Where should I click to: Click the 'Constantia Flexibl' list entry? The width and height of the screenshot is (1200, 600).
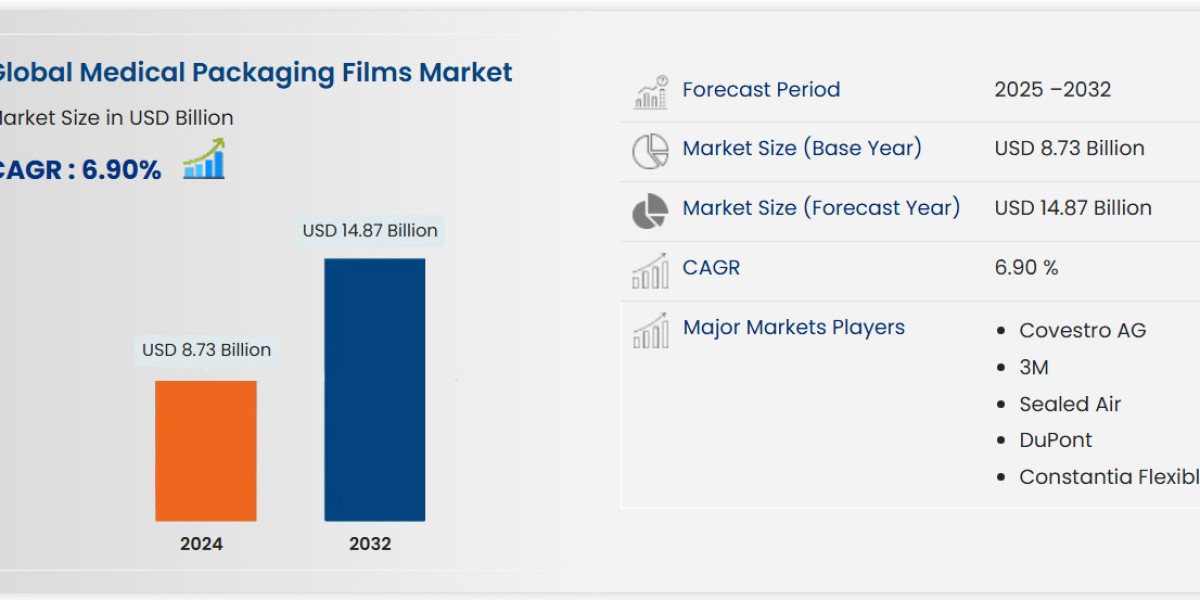tap(1109, 478)
